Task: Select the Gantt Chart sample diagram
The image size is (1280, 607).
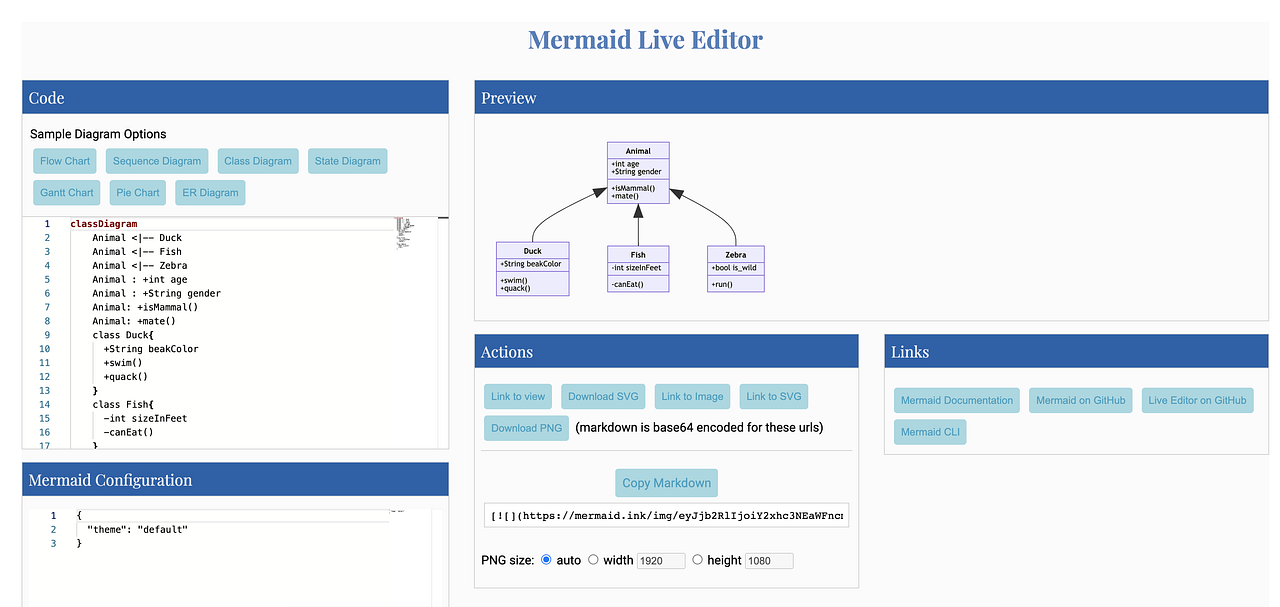Action: click(x=66, y=192)
